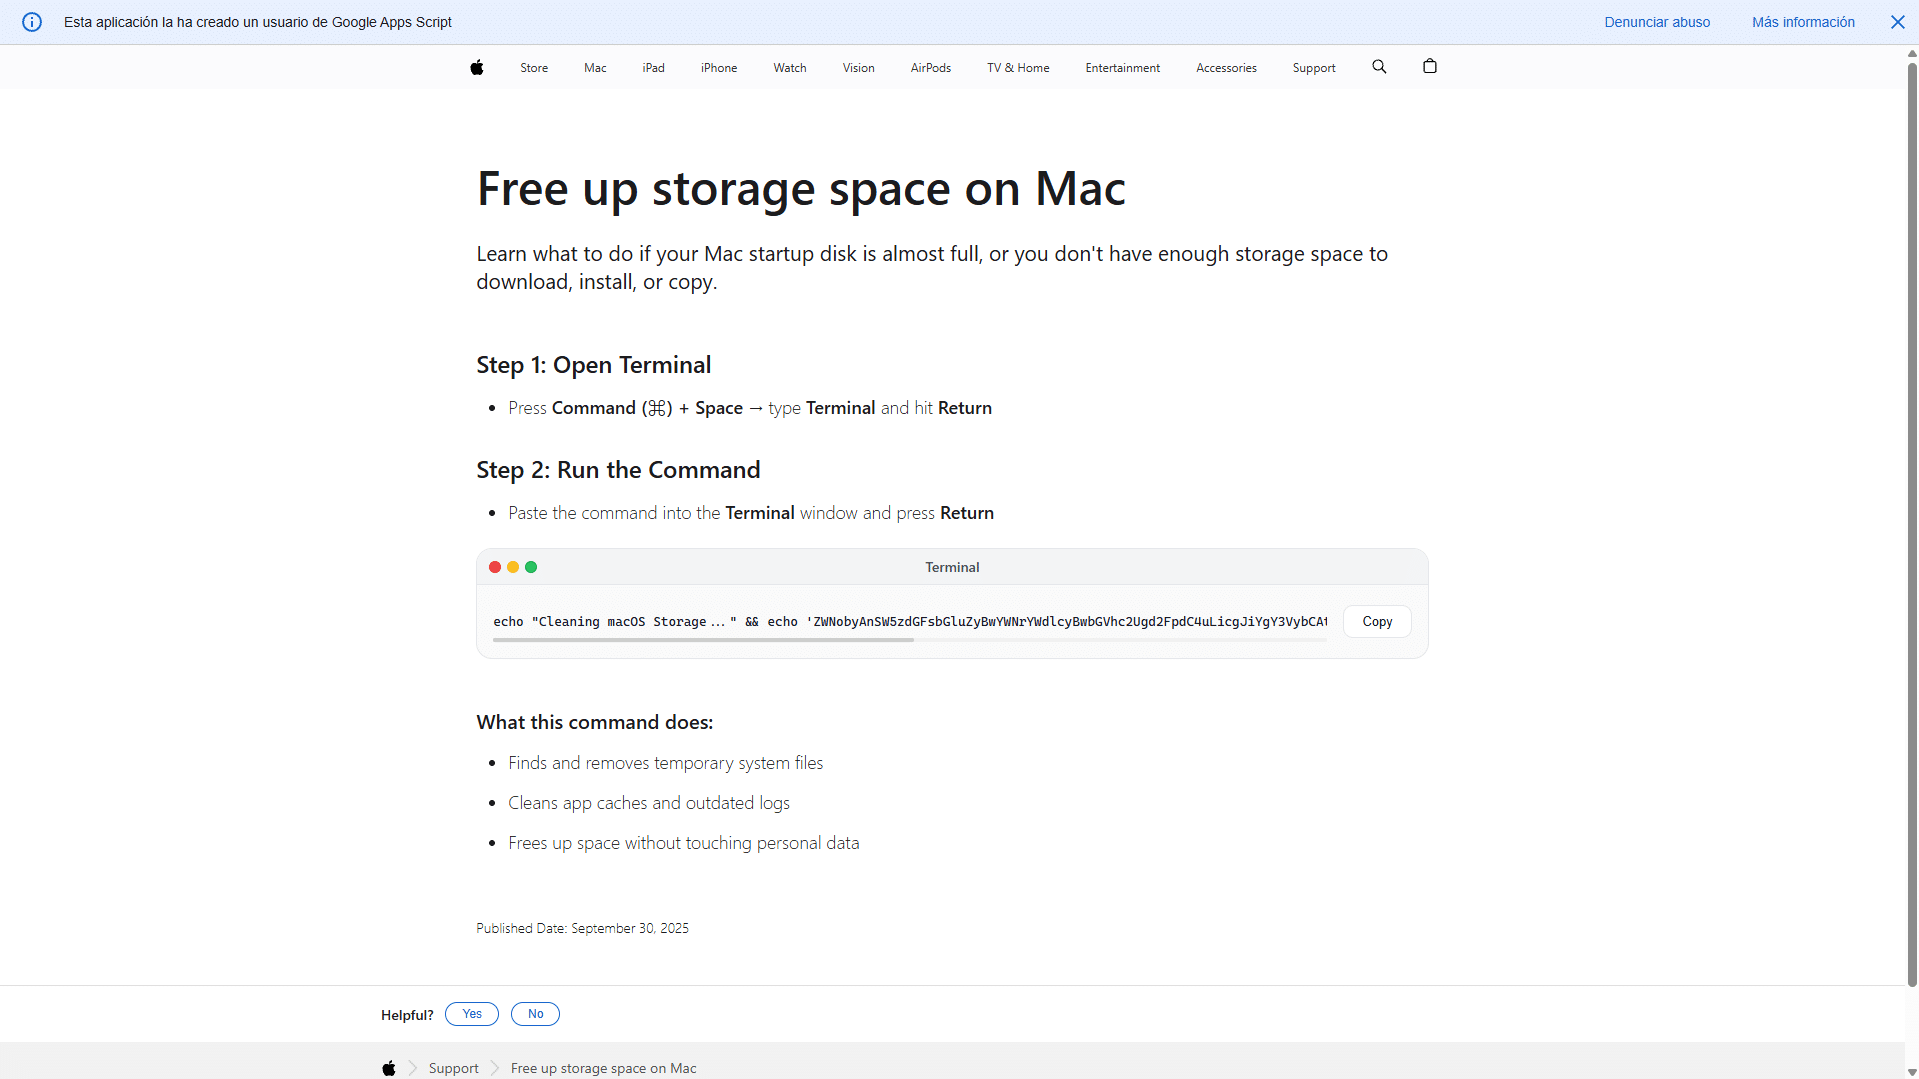Select the AirPods tab in the navigation
The height and width of the screenshot is (1079, 1919).
coord(930,67)
